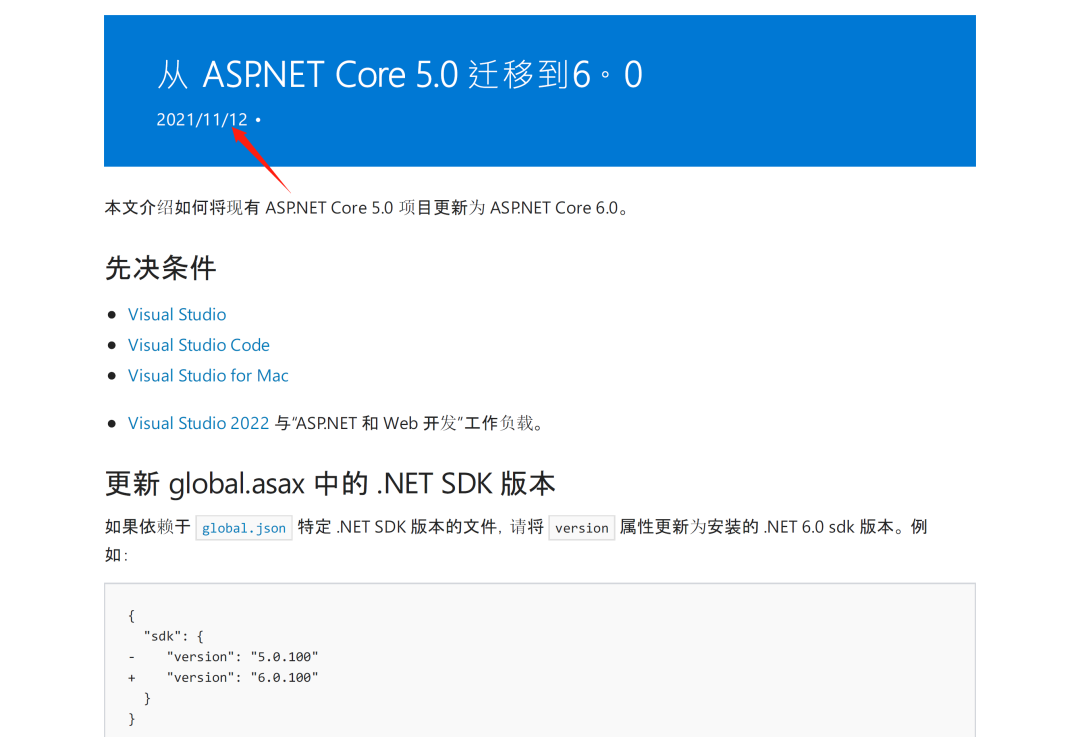Viewport: 1080px width, 737px height.
Task: Open the Visual Studio link
Action: coord(177,314)
